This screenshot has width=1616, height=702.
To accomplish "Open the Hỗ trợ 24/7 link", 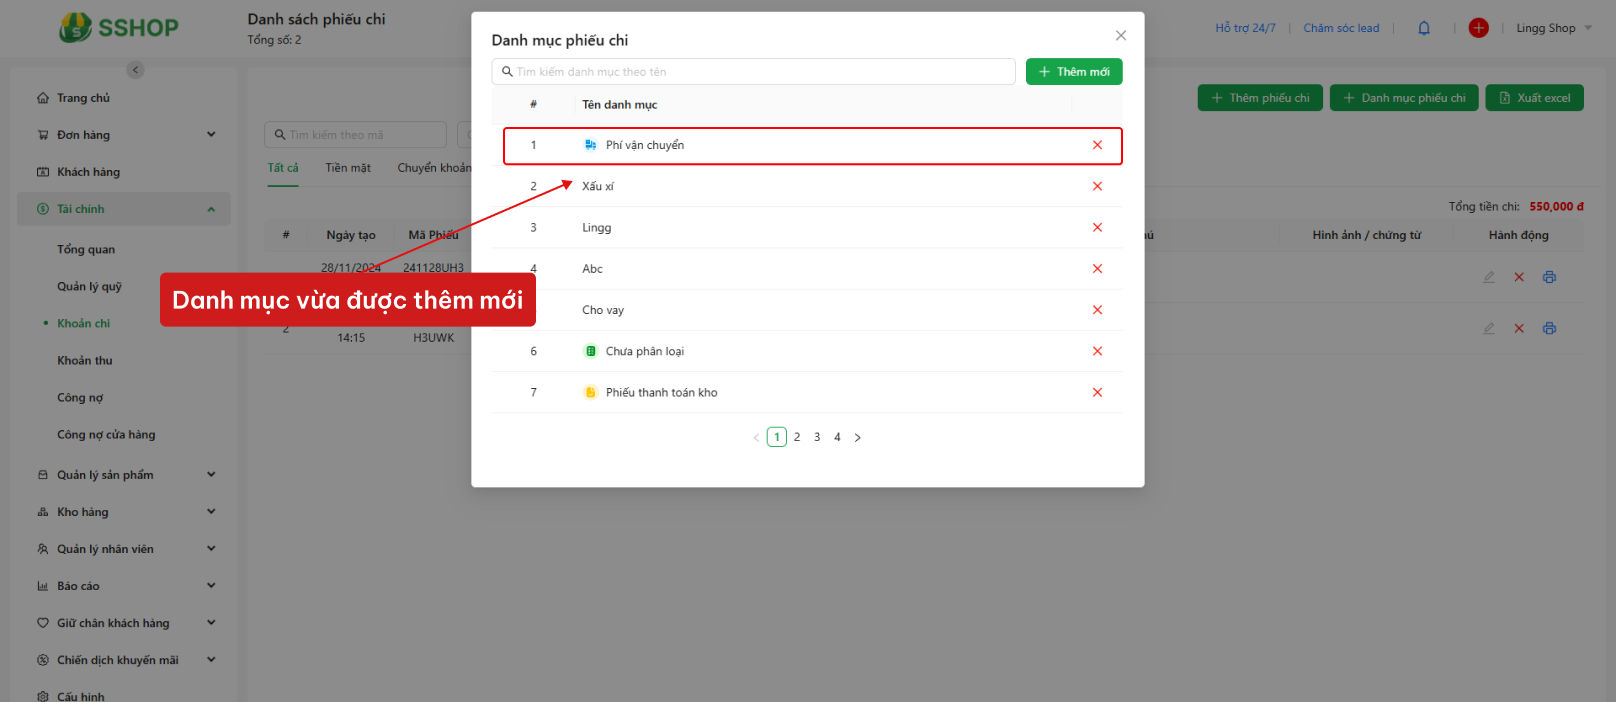I will pyautogui.click(x=1245, y=28).
